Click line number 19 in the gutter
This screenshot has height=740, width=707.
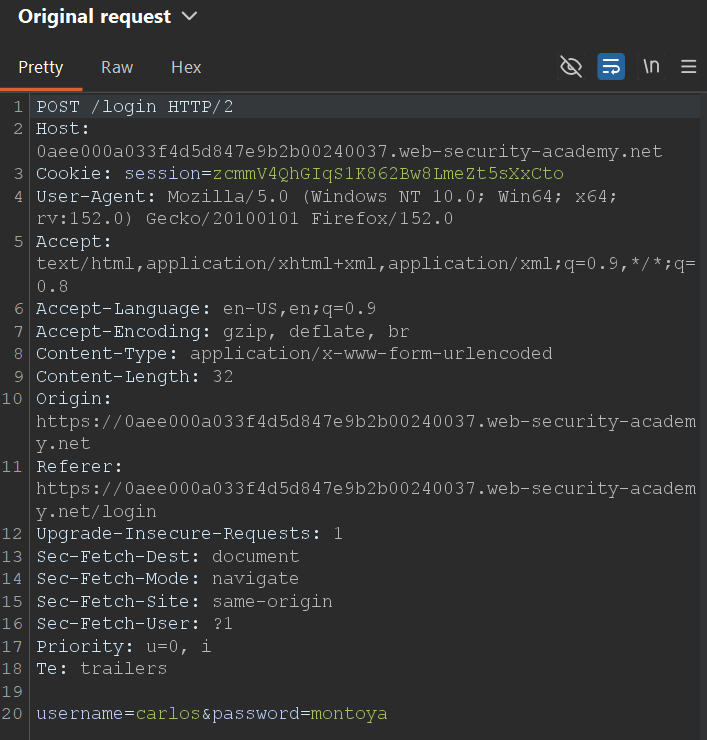coord(12,692)
